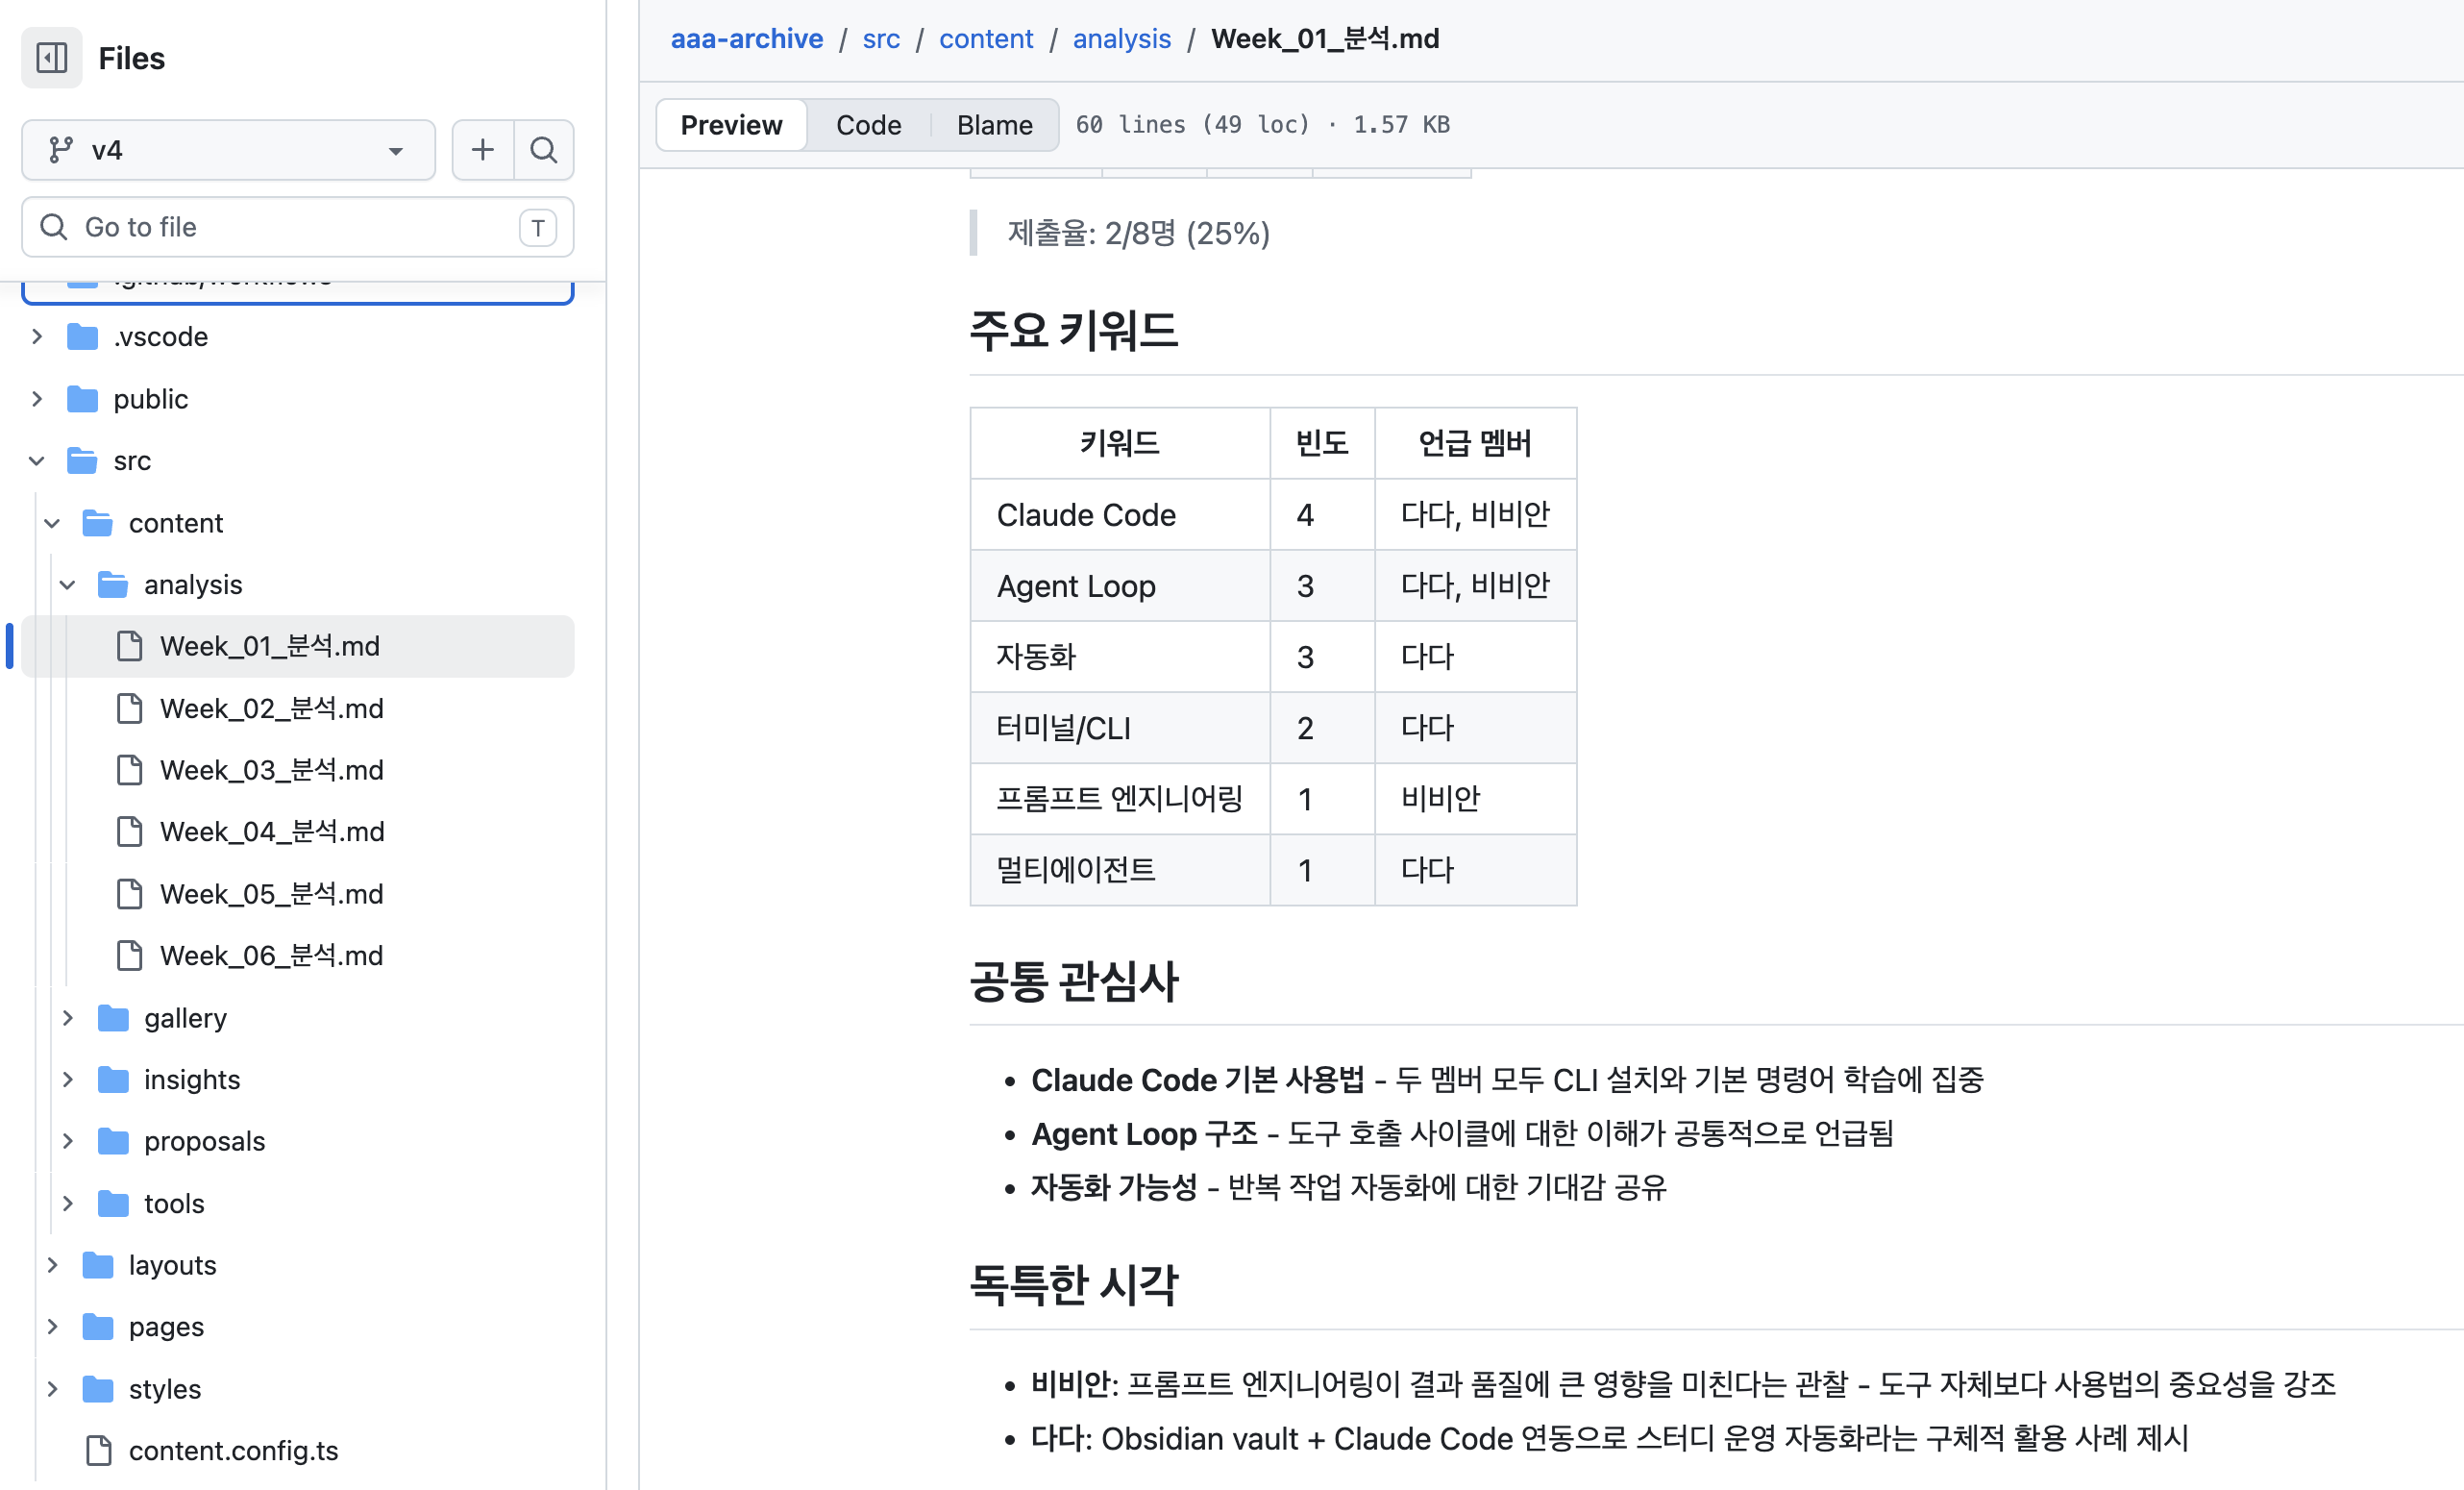Click the 주요 키워드 heading

point(1074,331)
